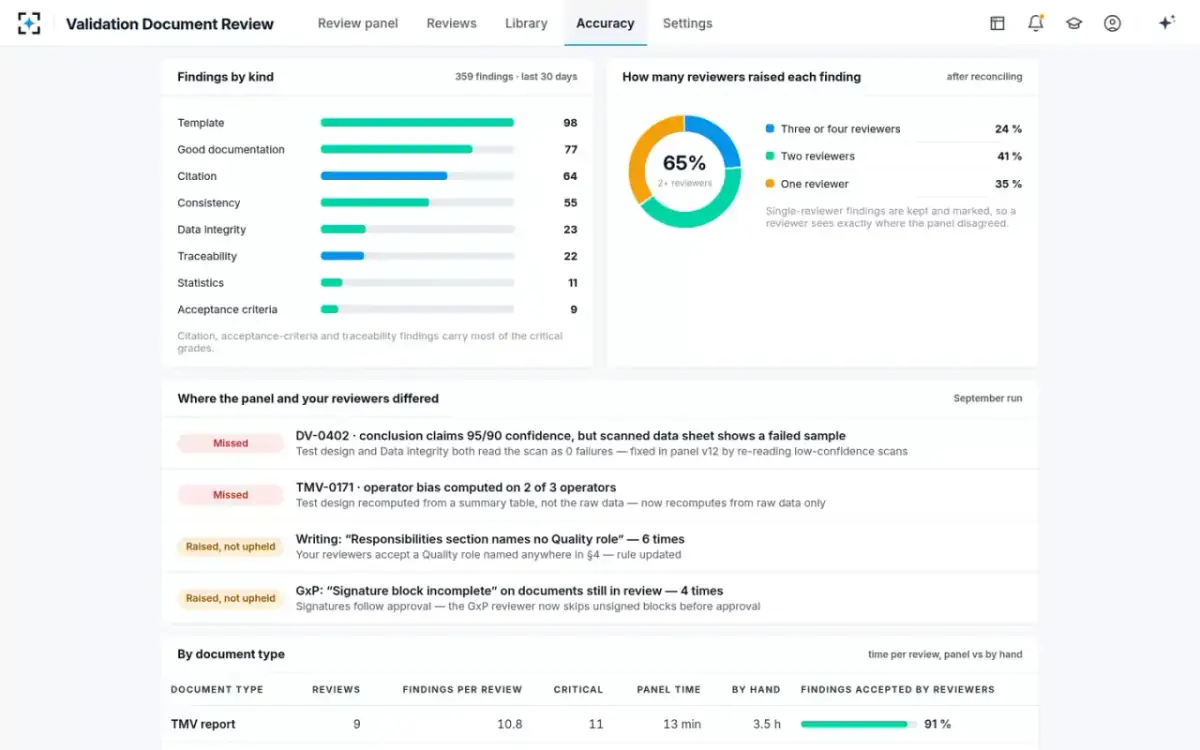Open the user profile icon
Viewport: 1200px width, 750px height.
(x=1112, y=23)
